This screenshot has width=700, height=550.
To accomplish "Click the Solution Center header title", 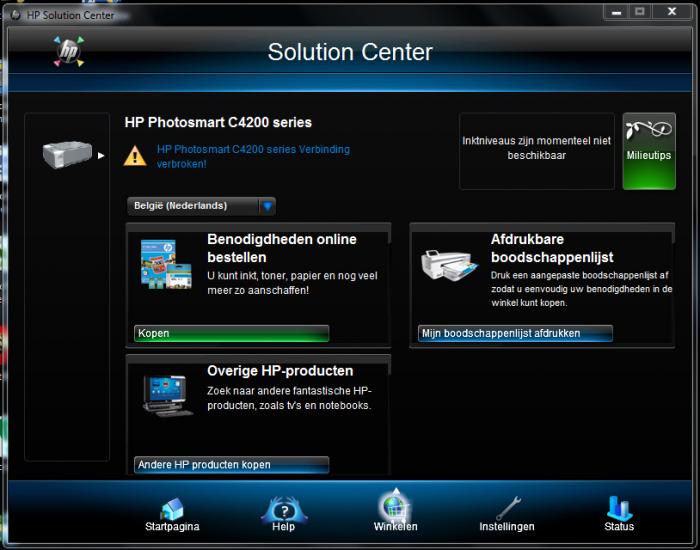I will (350, 52).
